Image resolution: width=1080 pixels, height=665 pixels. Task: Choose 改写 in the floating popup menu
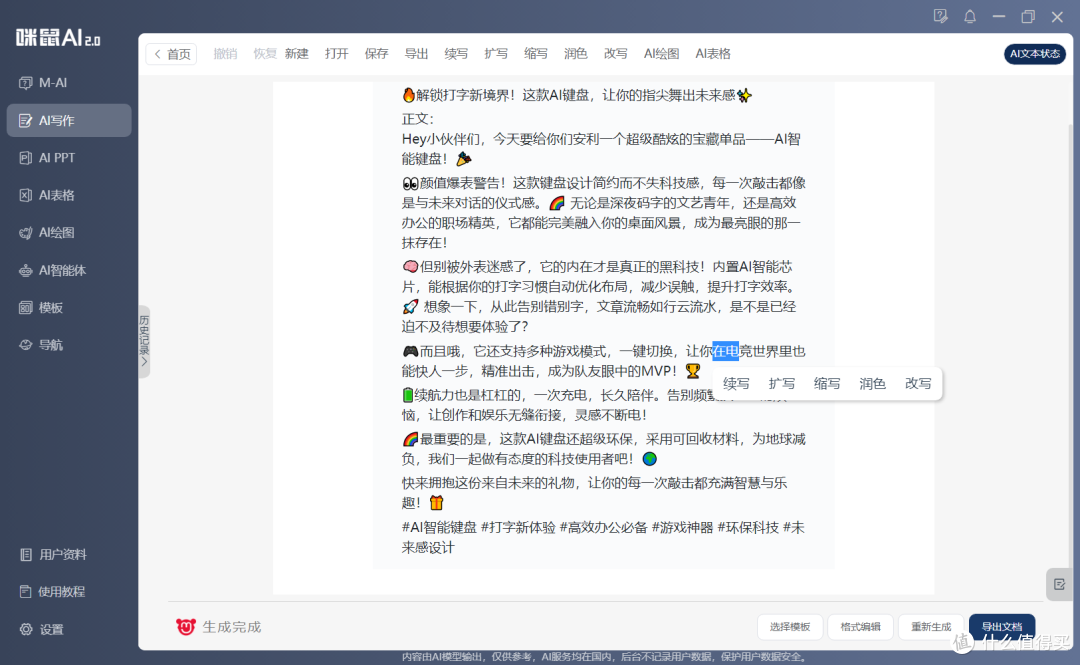tap(917, 384)
